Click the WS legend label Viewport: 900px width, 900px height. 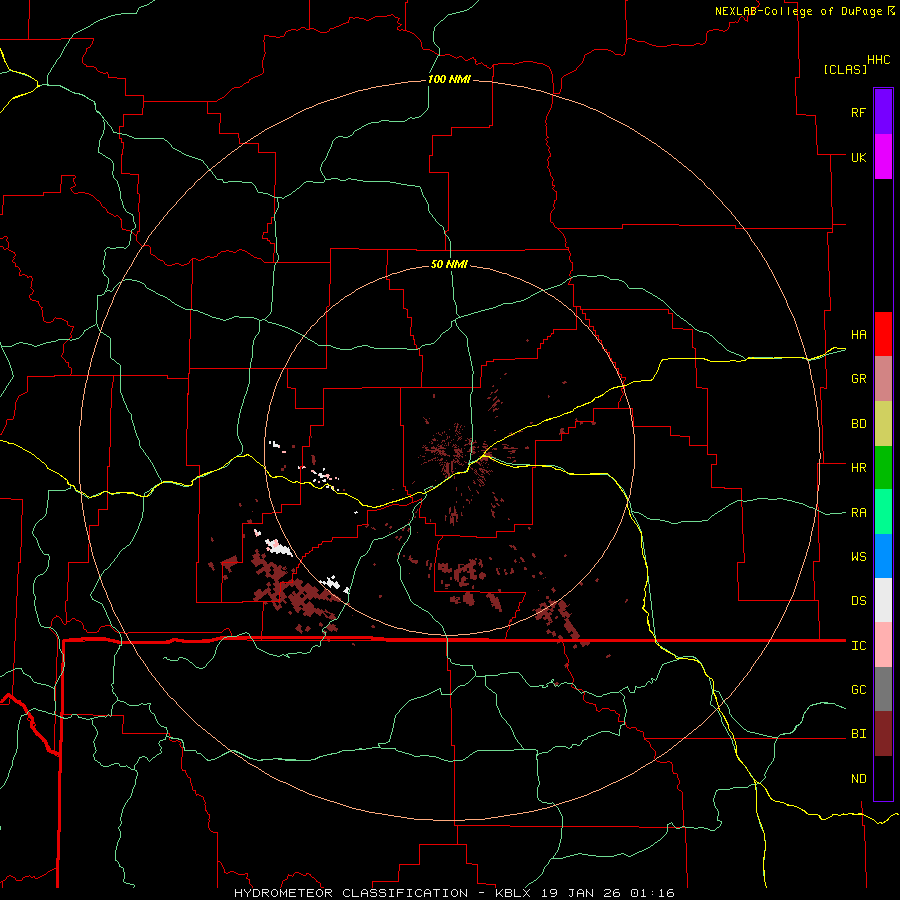858,557
